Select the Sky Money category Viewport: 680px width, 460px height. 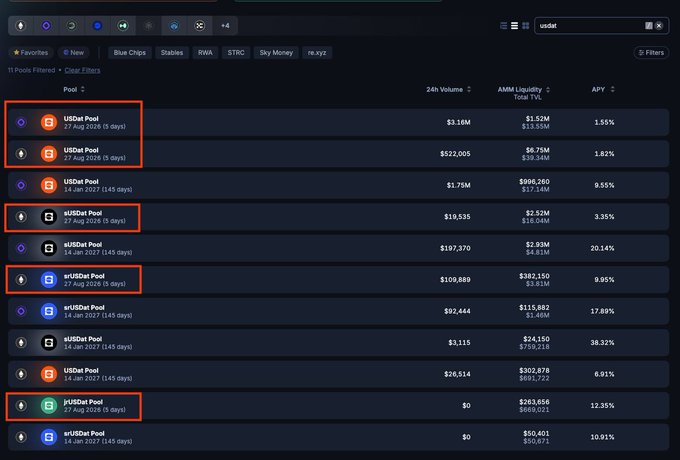coord(276,52)
